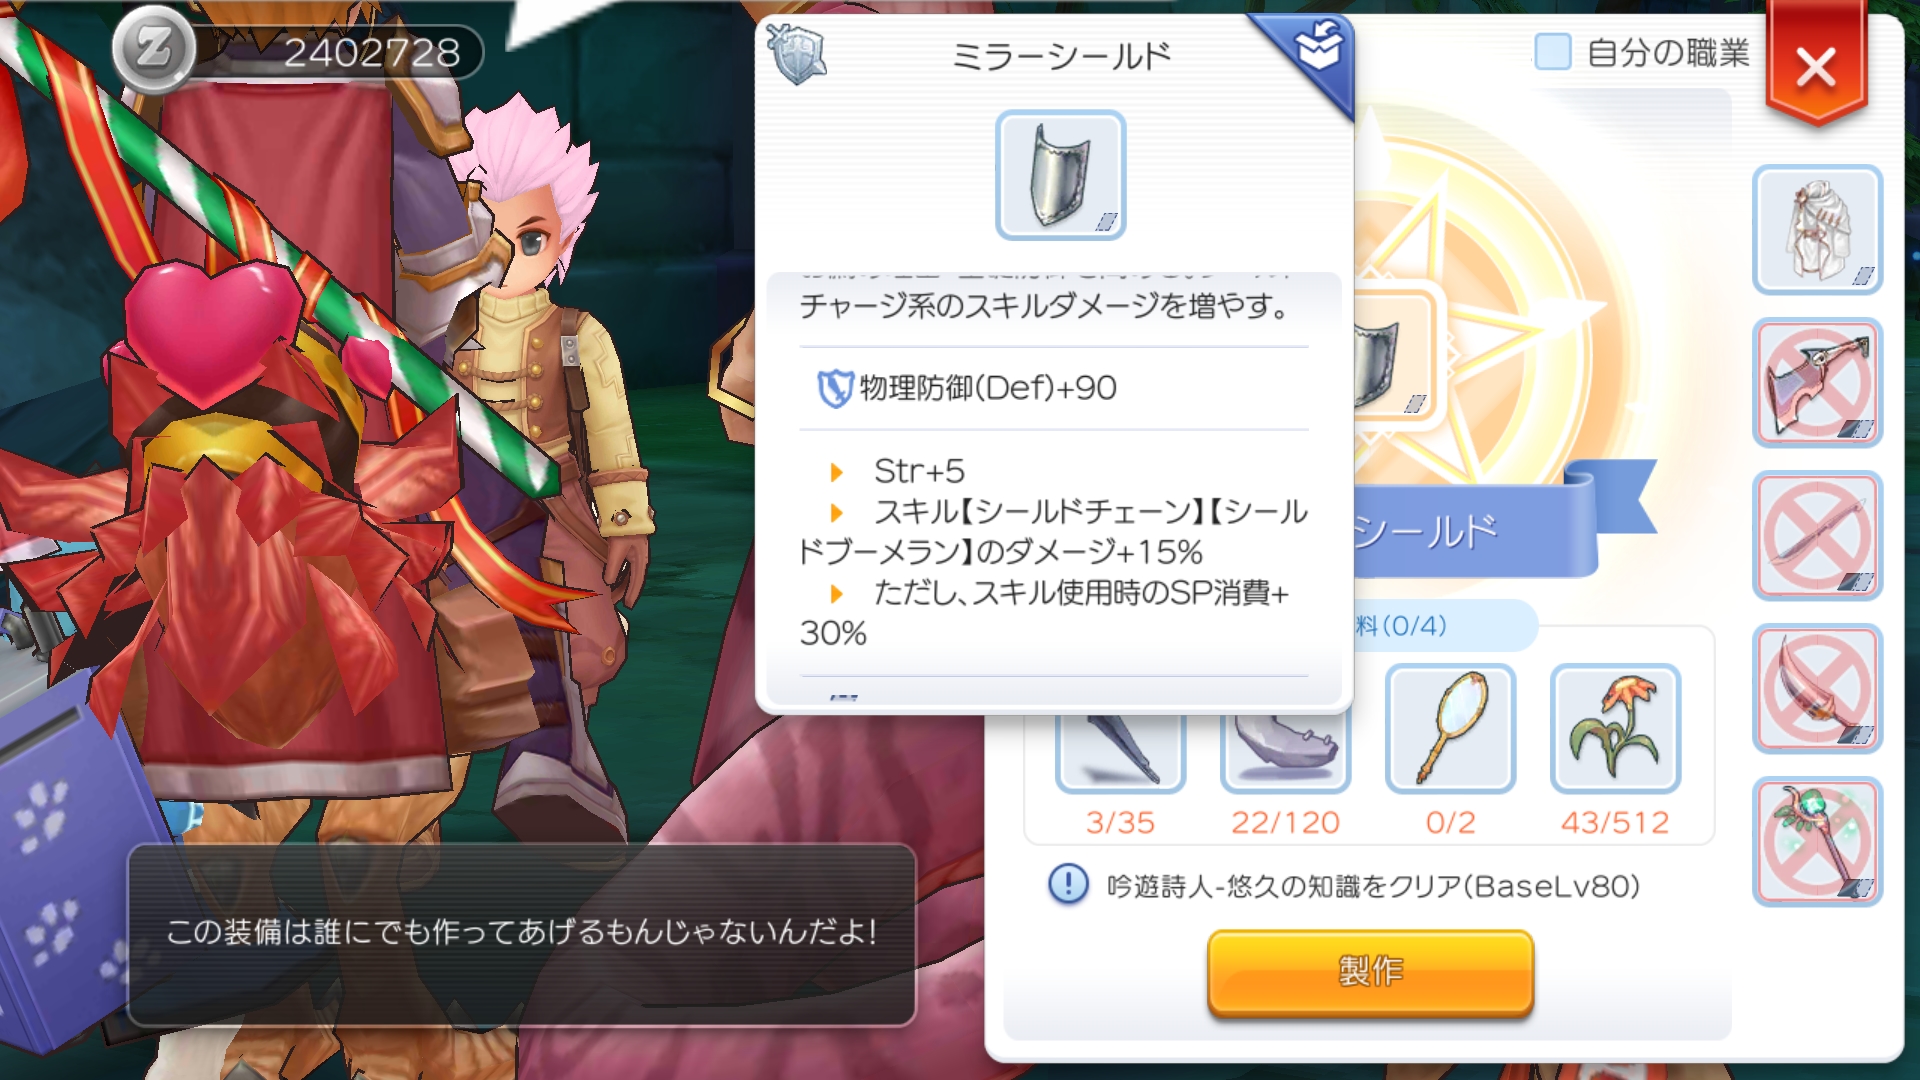The width and height of the screenshot is (1920, 1080).
Task: Click the shield emblem at popup top-left
Action: point(797,55)
